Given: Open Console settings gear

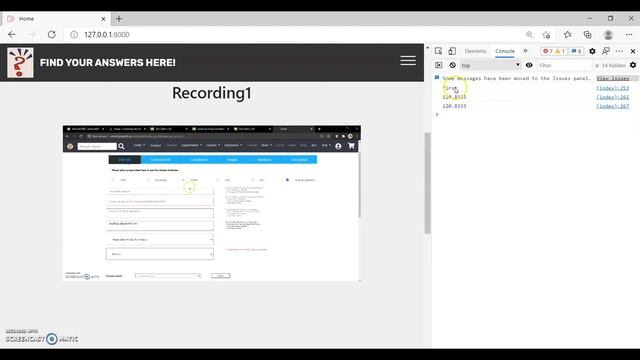Looking at the screenshot, I should pyautogui.click(x=633, y=65).
